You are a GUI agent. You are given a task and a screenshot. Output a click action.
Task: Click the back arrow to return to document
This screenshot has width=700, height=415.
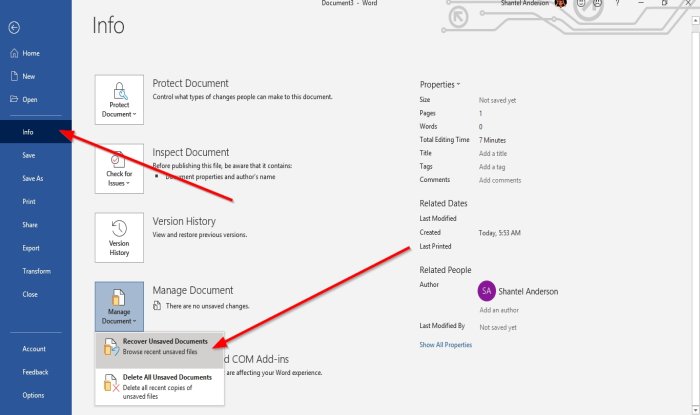(14, 28)
